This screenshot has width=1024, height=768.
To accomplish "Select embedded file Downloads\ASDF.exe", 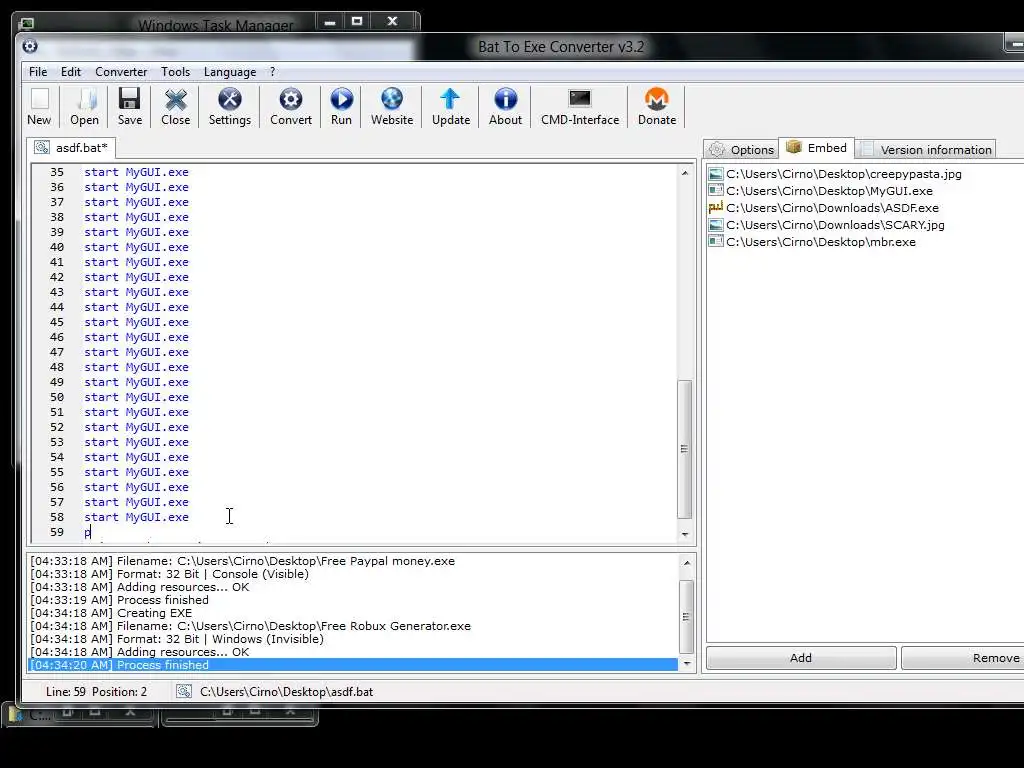I will pyautogui.click(x=833, y=208).
